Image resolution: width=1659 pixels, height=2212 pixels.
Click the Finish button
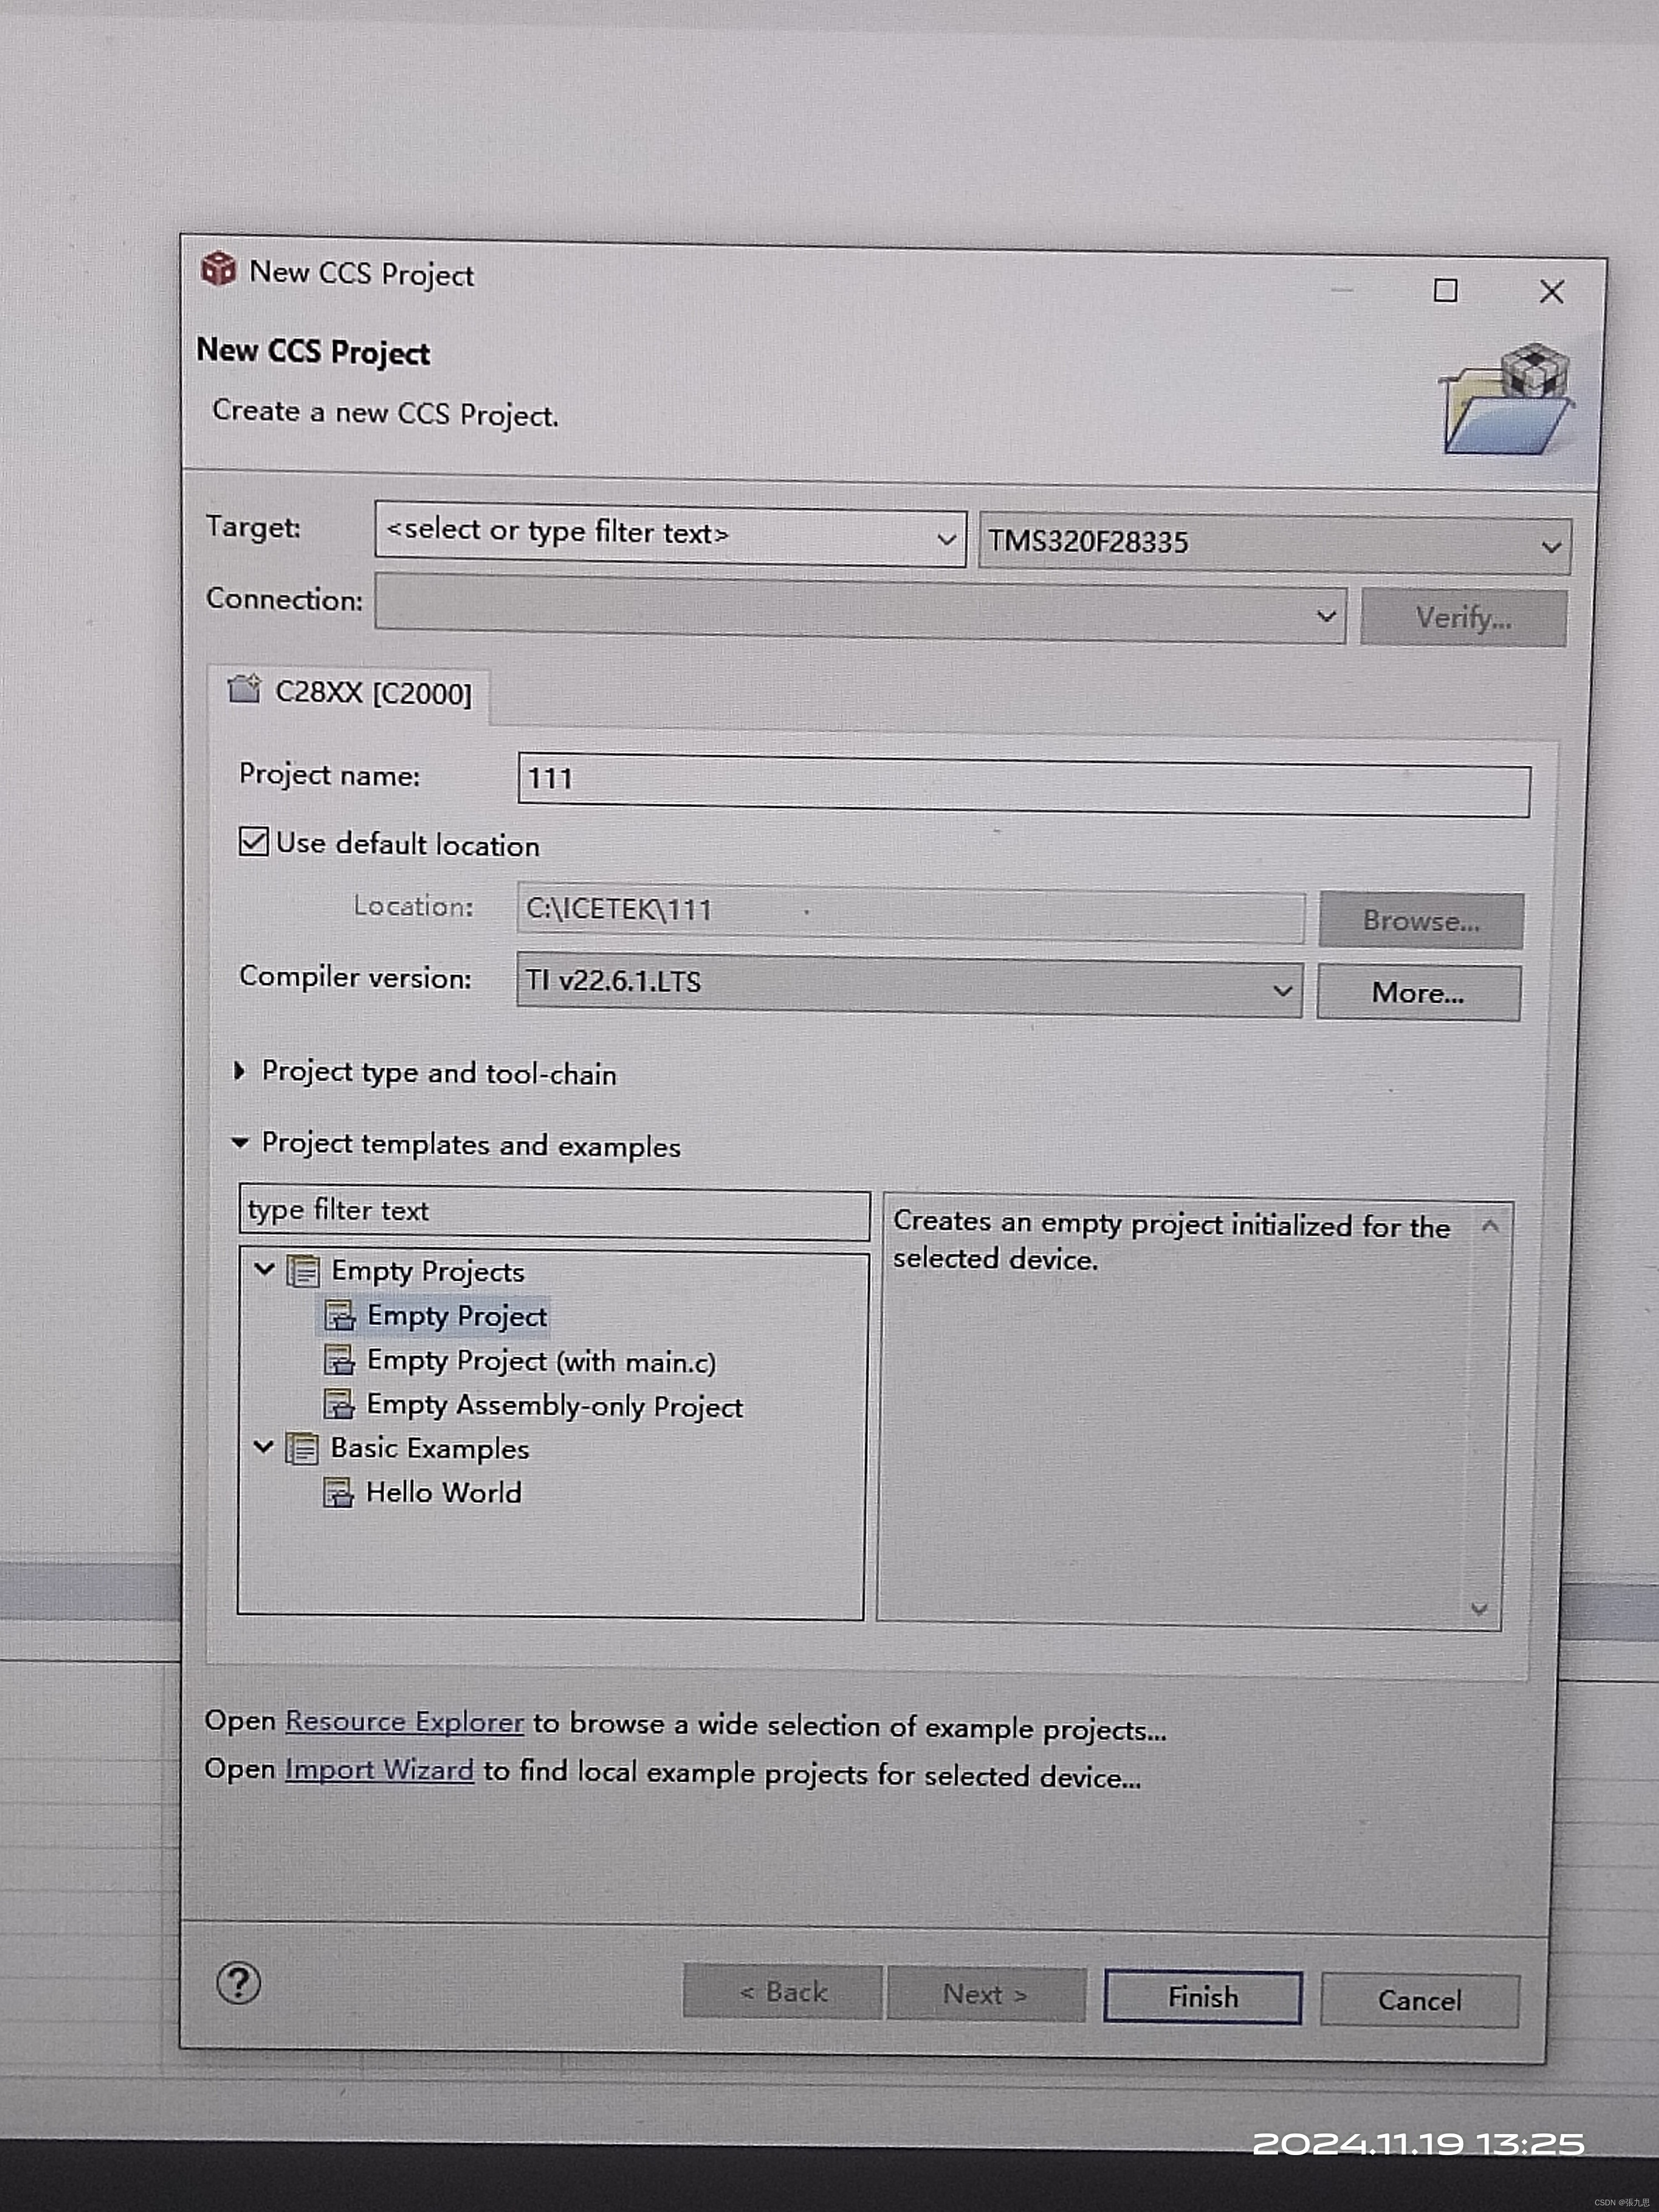(x=1202, y=1997)
